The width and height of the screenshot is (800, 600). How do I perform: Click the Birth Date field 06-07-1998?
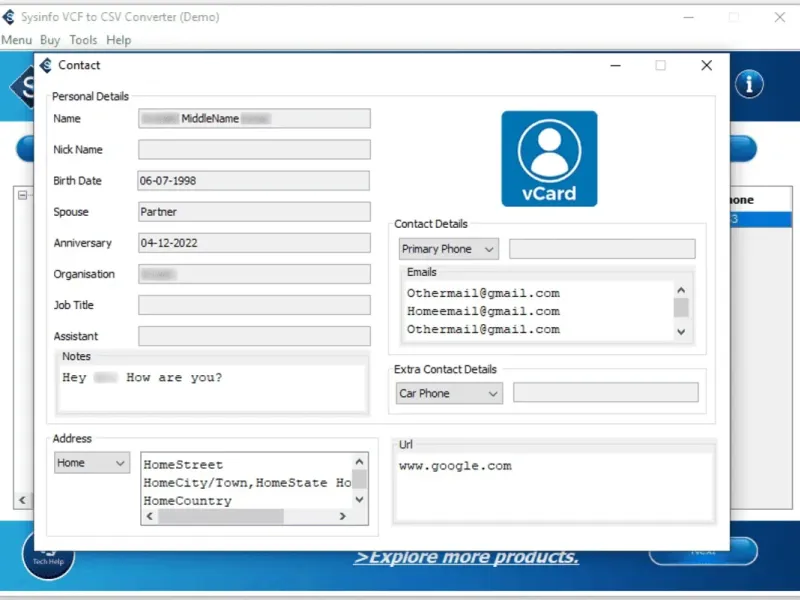coord(254,181)
